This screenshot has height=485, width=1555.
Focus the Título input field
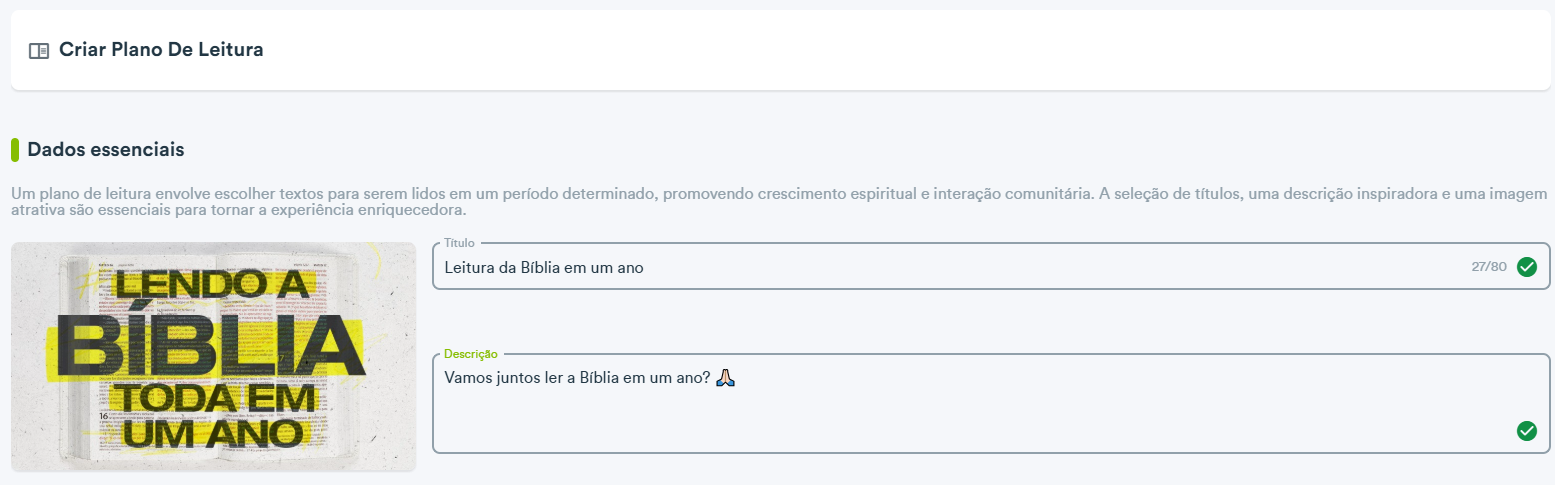pyautogui.click(x=991, y=267)
